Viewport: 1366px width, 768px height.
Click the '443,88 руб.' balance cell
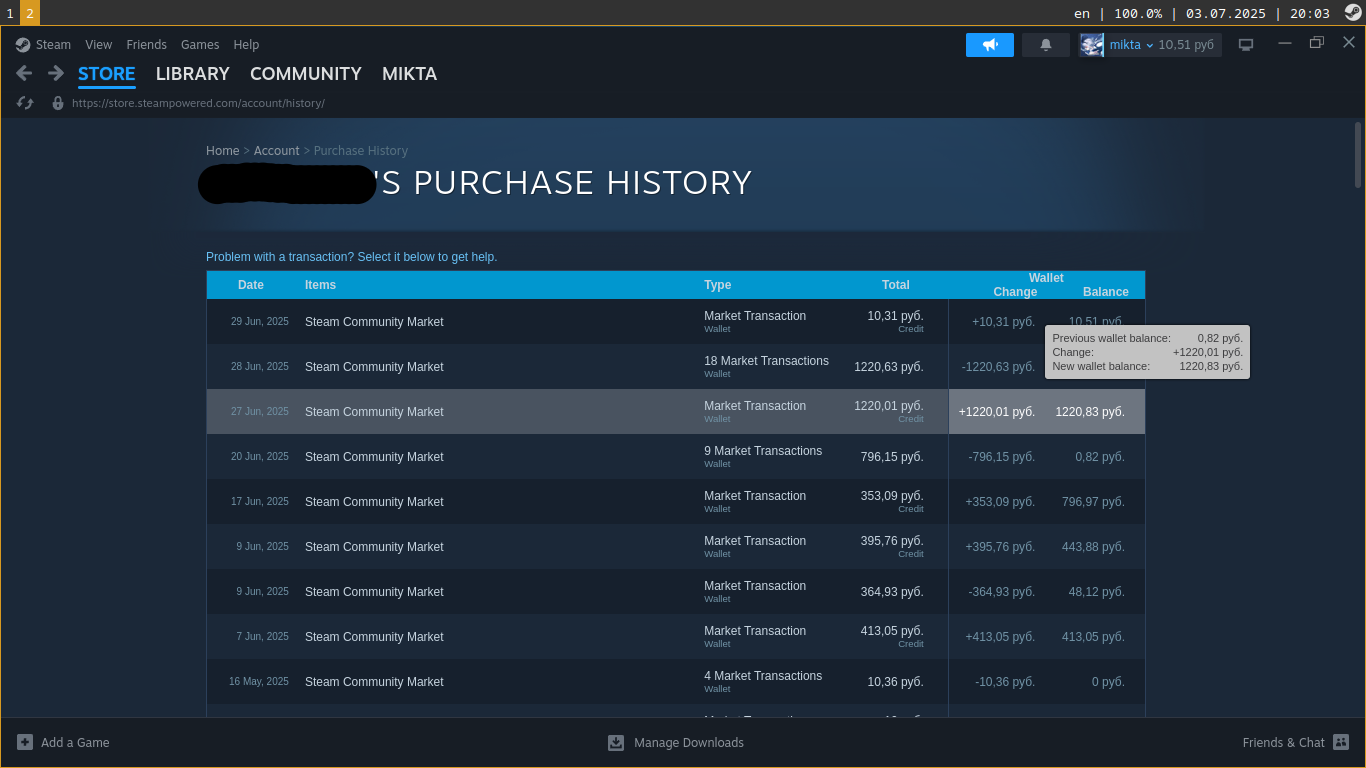pos(1093,547)
